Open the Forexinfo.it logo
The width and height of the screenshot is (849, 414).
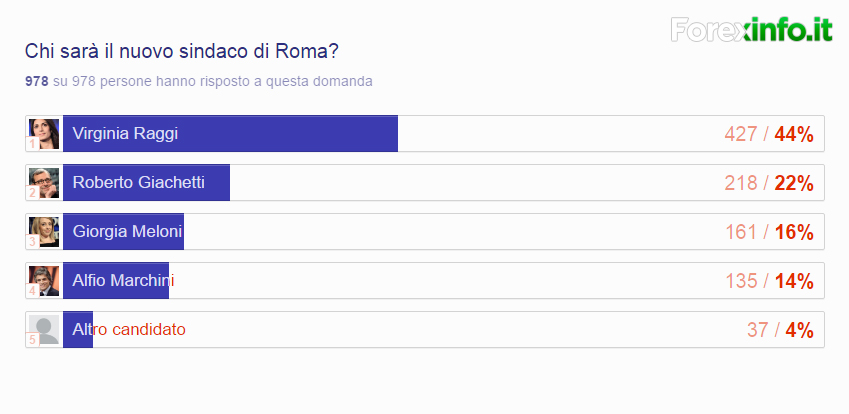tap(751, 30)
